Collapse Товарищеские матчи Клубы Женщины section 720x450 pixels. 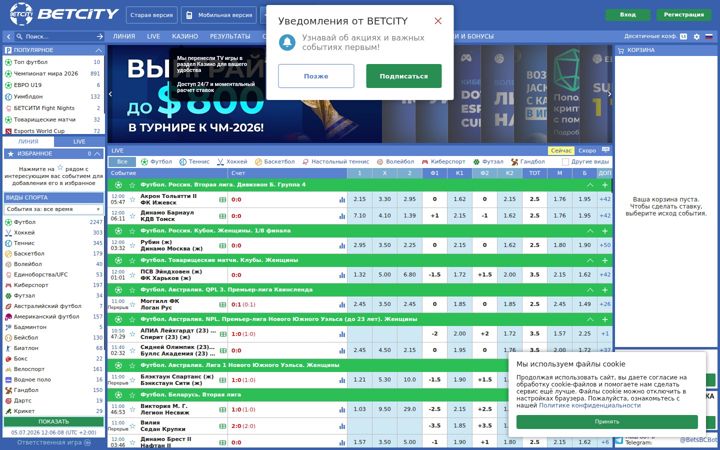[x=590, y=260]
